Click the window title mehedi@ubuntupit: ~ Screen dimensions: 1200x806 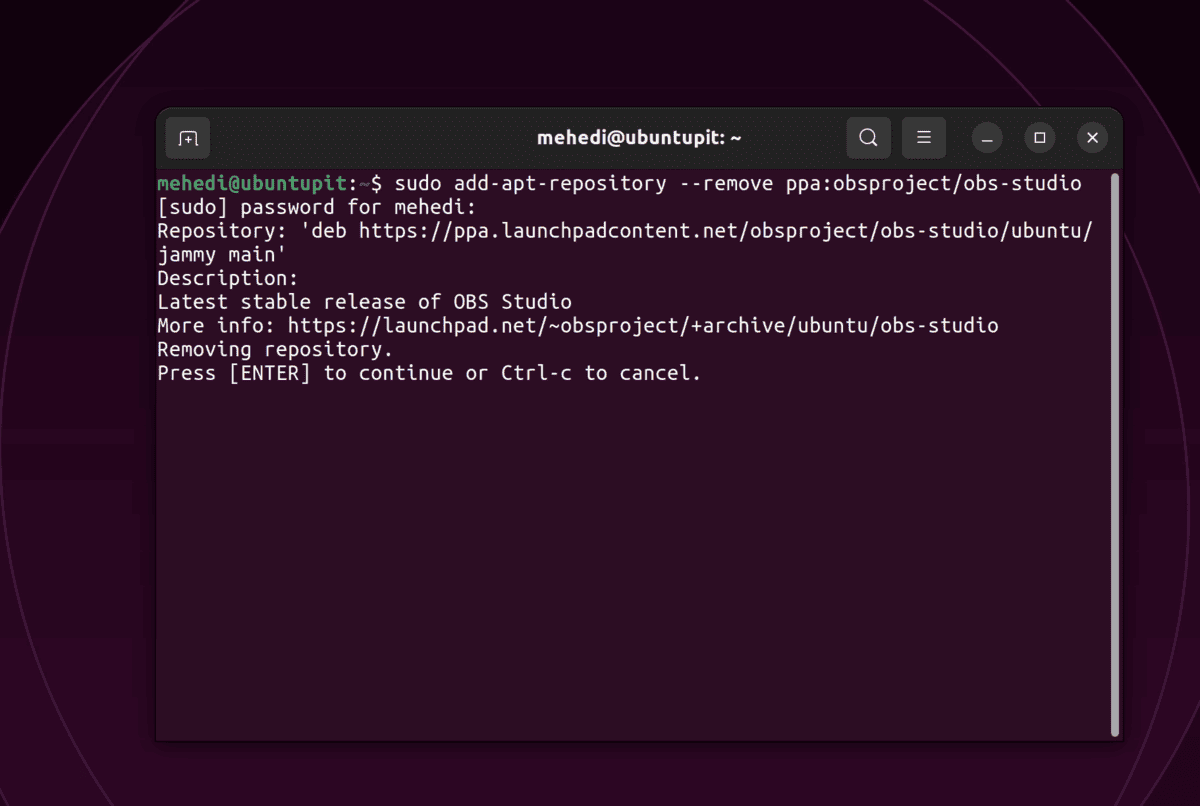639,138
